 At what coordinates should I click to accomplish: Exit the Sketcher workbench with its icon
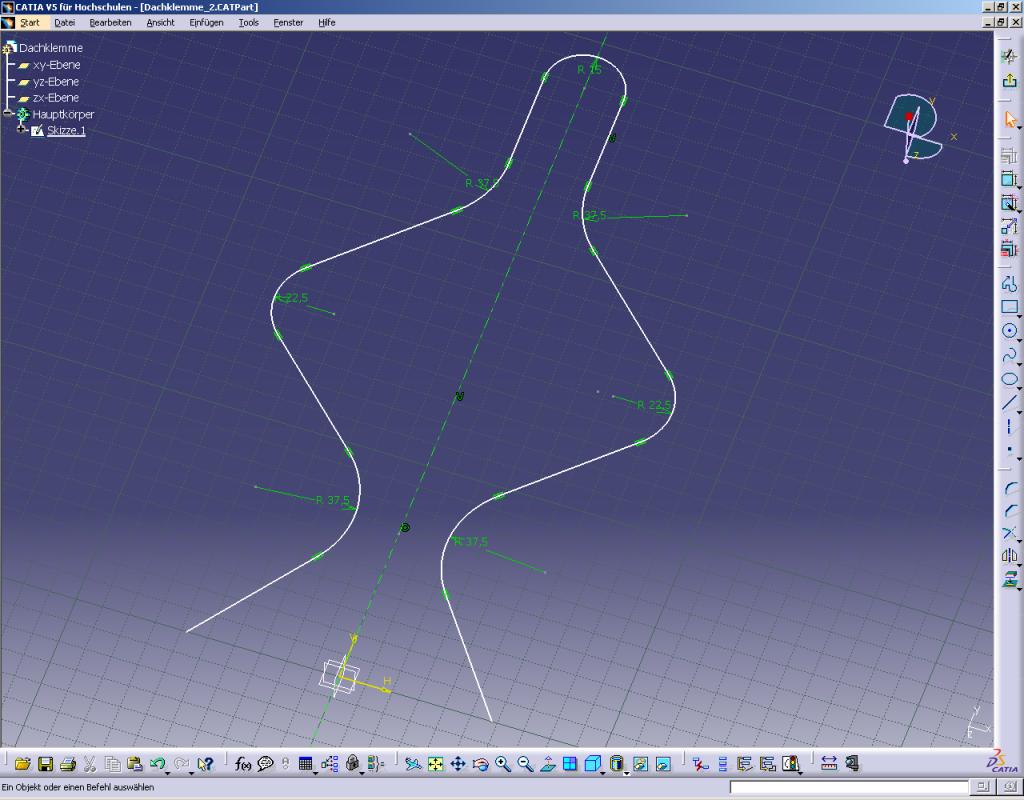(x=1009, y=81)
